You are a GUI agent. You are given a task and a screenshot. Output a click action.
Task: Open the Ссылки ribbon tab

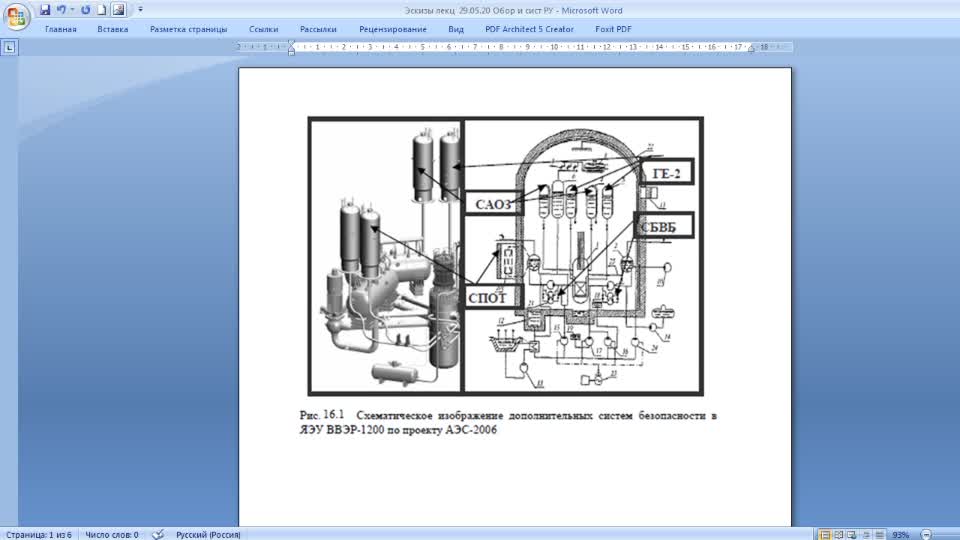263,29
